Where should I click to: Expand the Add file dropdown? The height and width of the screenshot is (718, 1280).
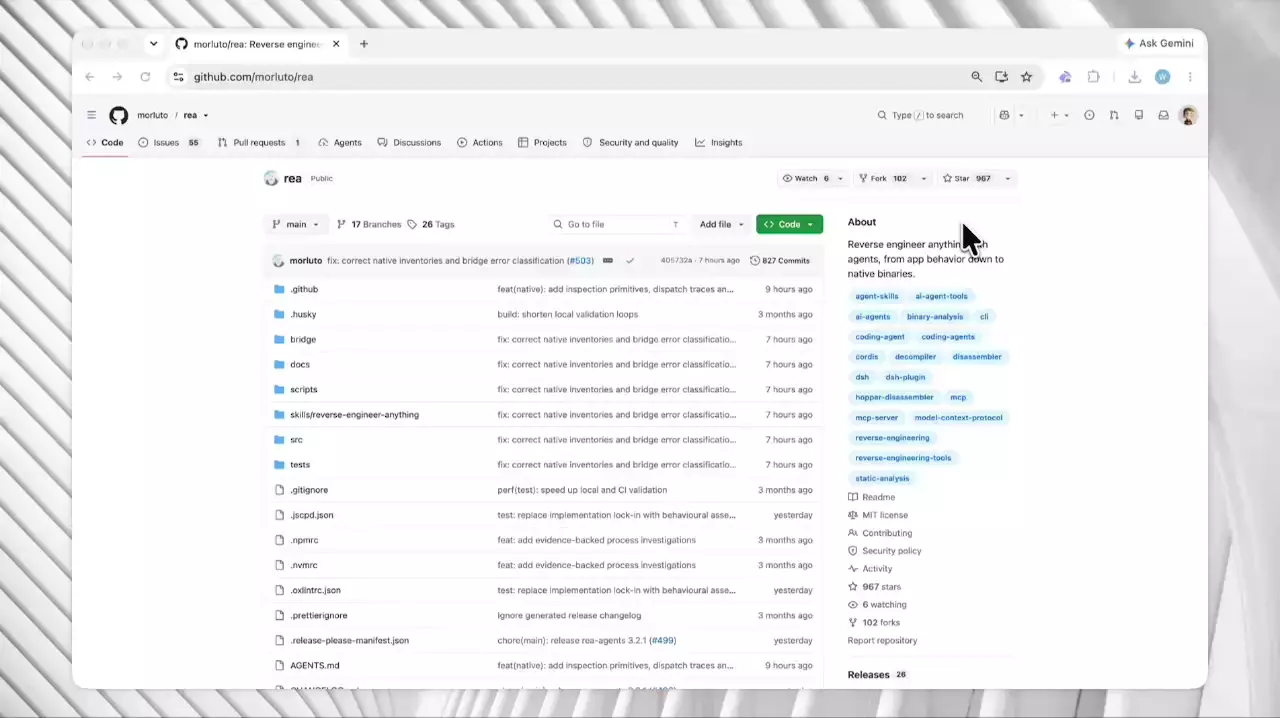pyautogui.click(x=721, y=224)
